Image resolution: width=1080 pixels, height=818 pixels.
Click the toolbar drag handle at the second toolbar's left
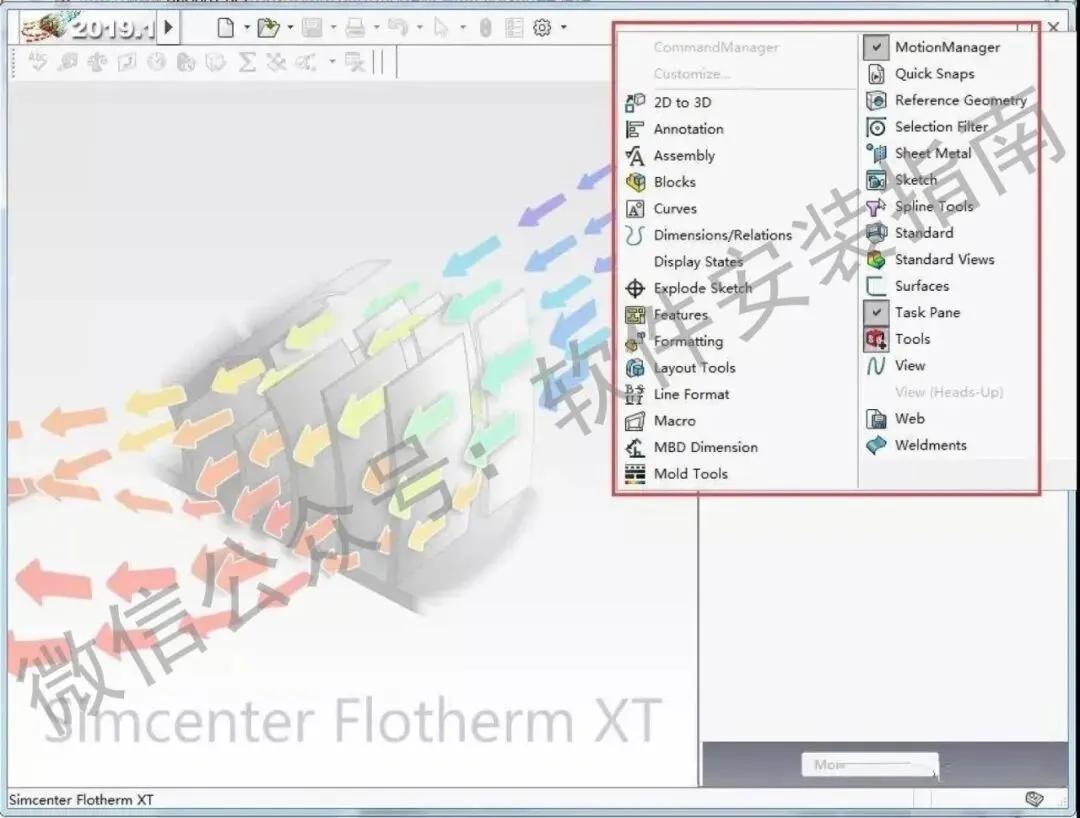coord(14,63)
